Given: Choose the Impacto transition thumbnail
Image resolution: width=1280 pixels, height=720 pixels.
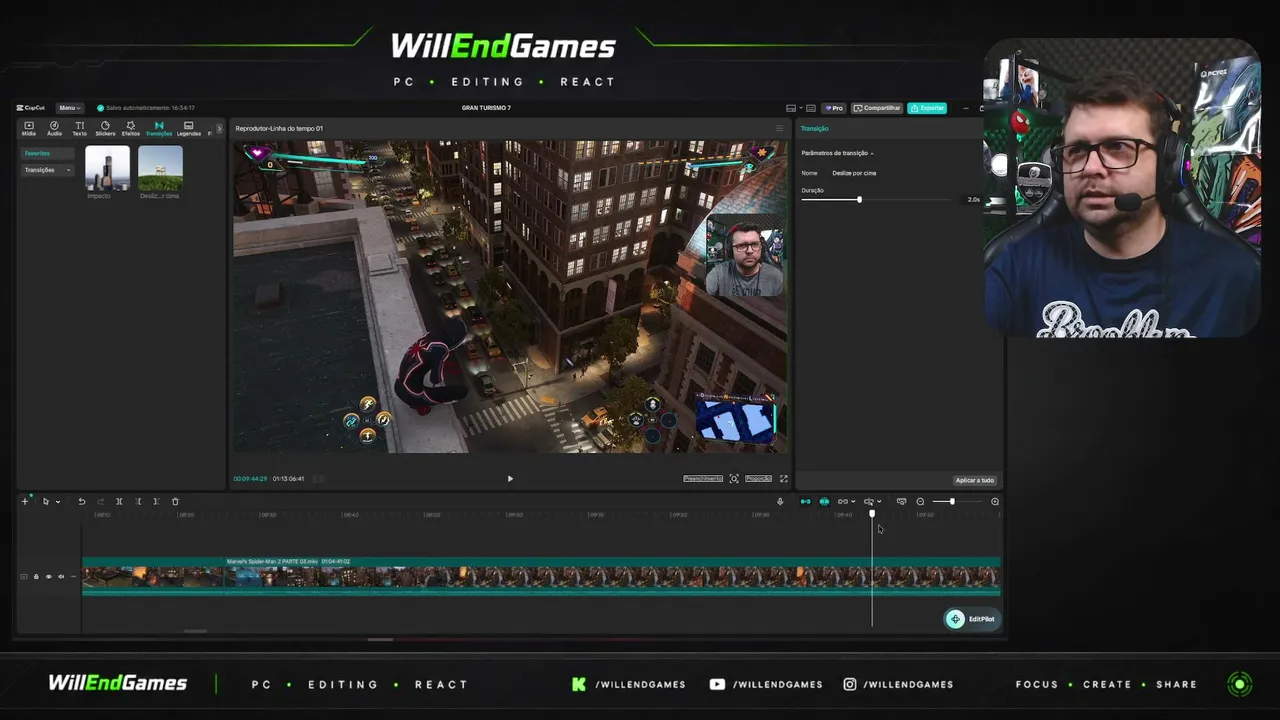Looking at the screenshot, I should [x=107, y=168].
